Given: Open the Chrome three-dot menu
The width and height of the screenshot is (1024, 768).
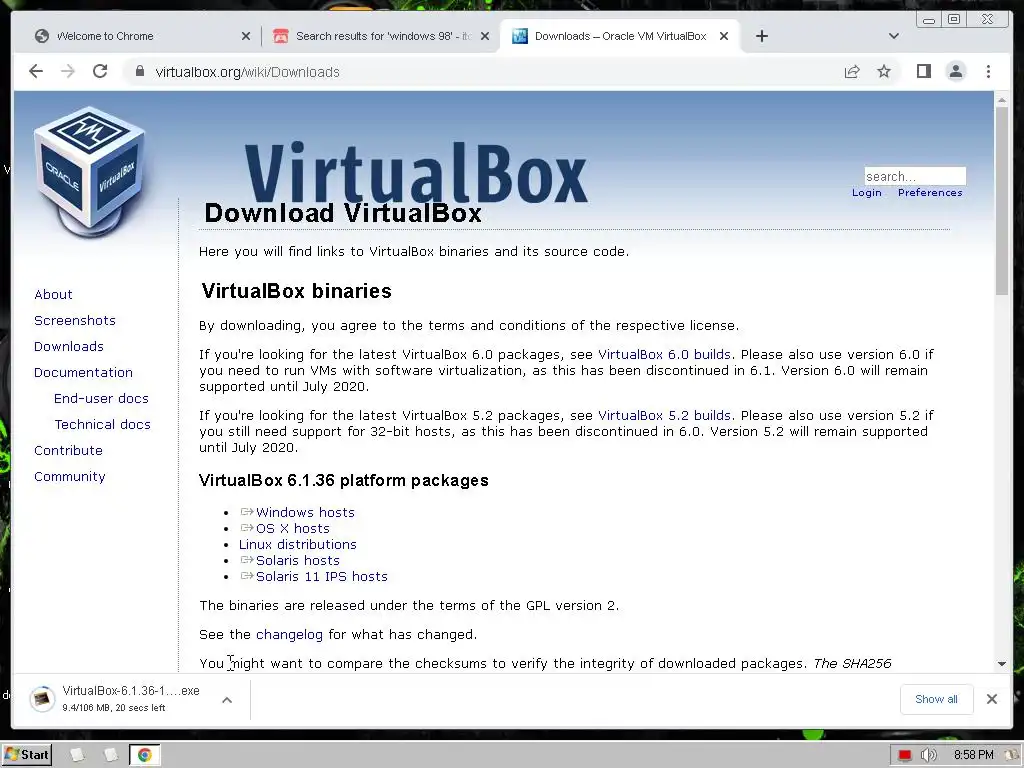Looking at the screenshot, I should [x=988, y=71].
